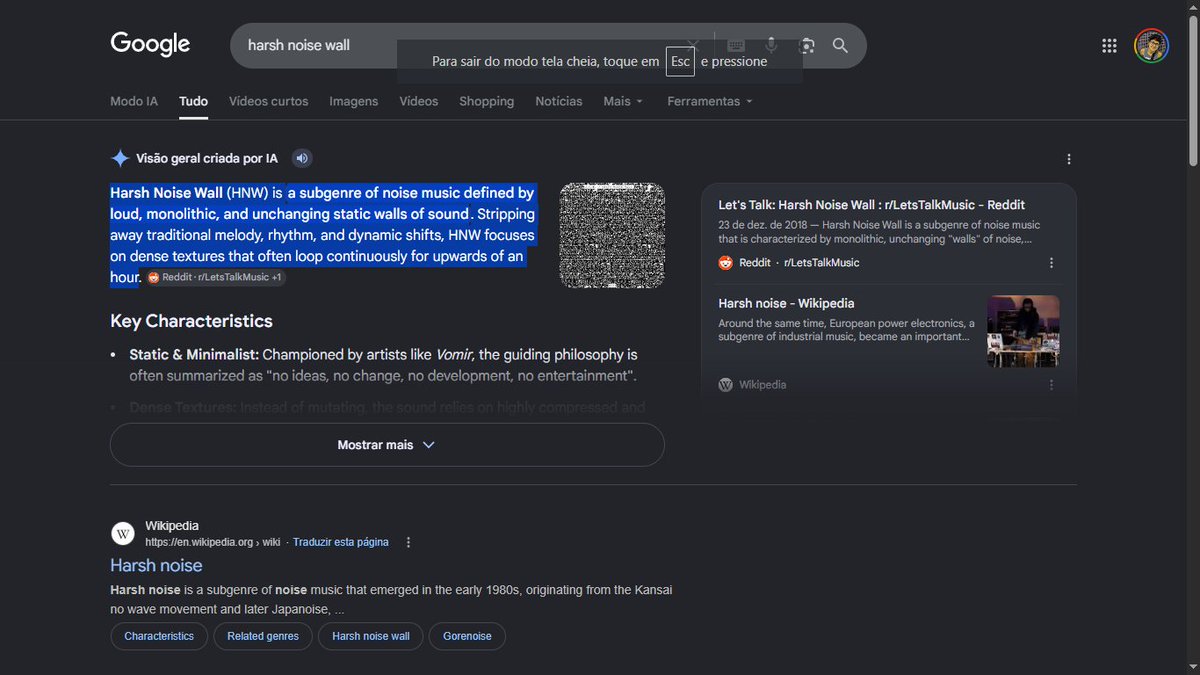Click the Reddit r/LetsTalkMusic +1 citation chip

[215, 277]
